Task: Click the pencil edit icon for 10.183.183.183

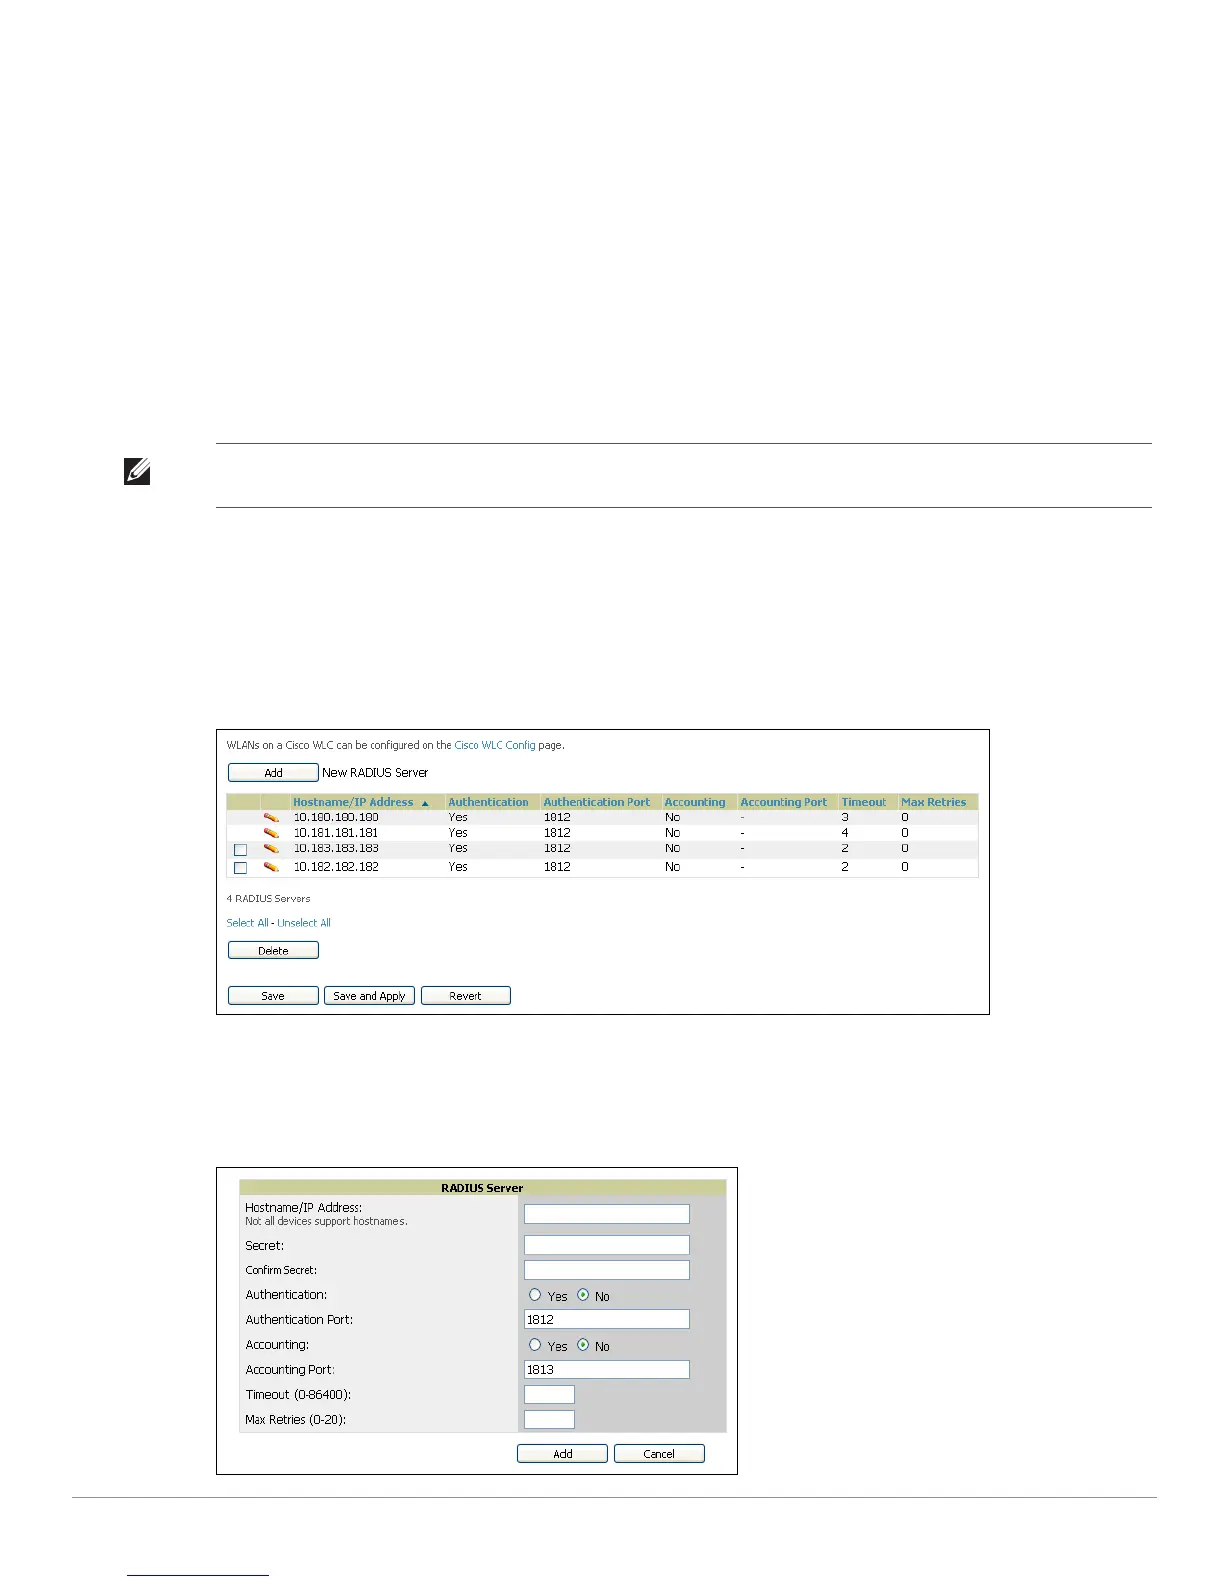Action: pyautogui.click(x=271, y=848)
